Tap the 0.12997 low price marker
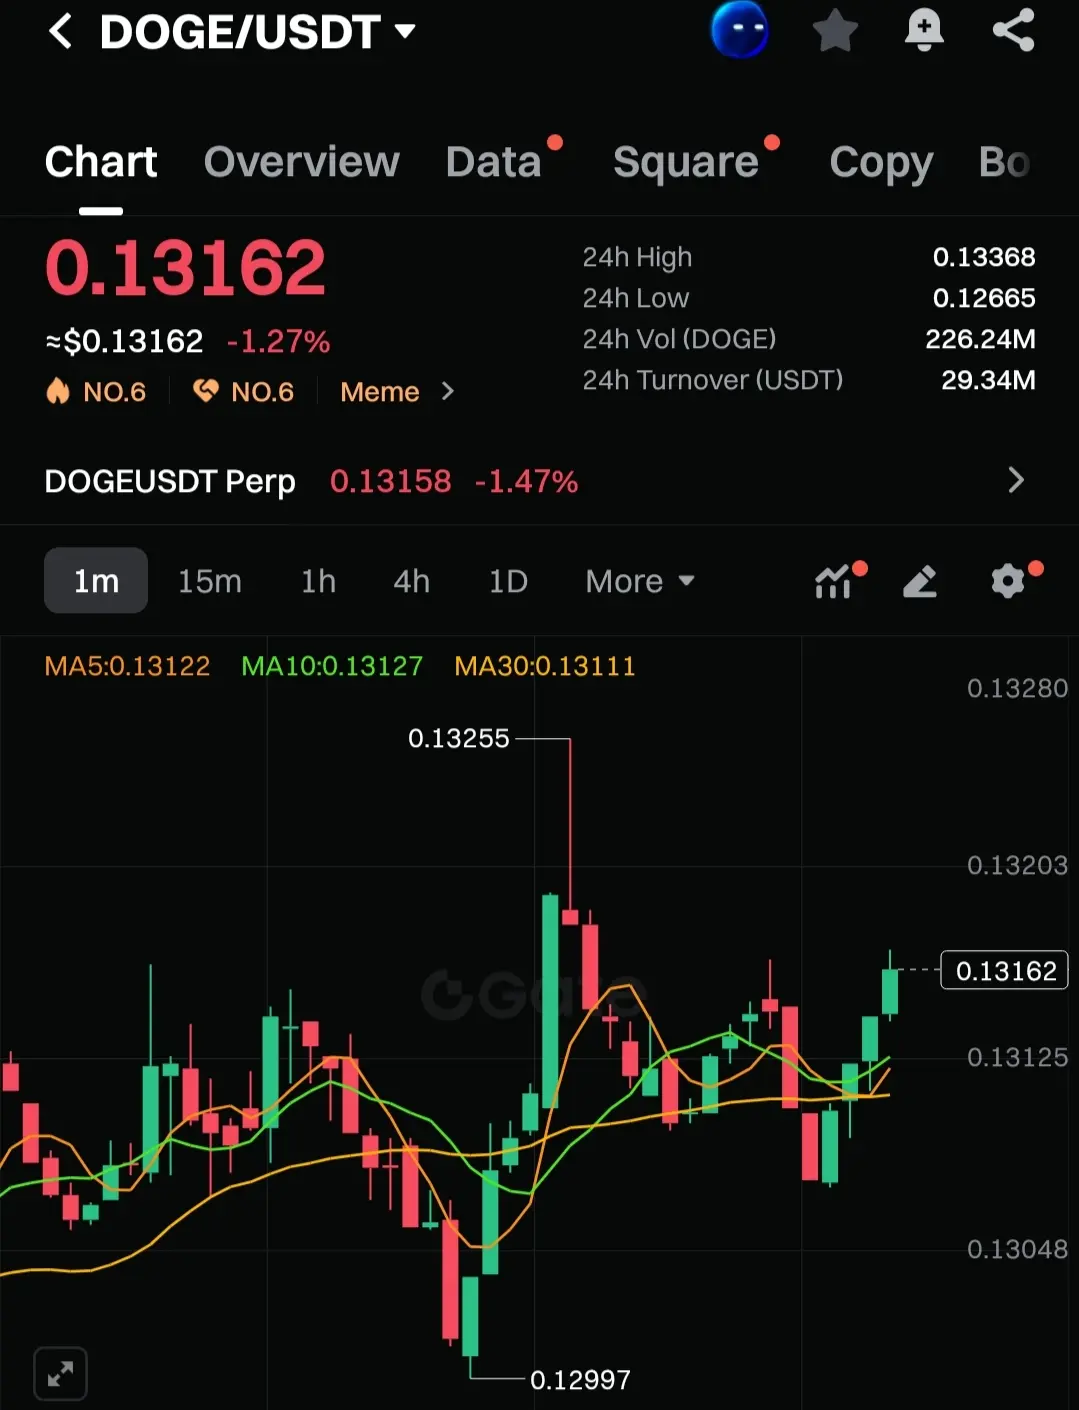The image size is (1079, 1410). click(x=580, y=1380)
